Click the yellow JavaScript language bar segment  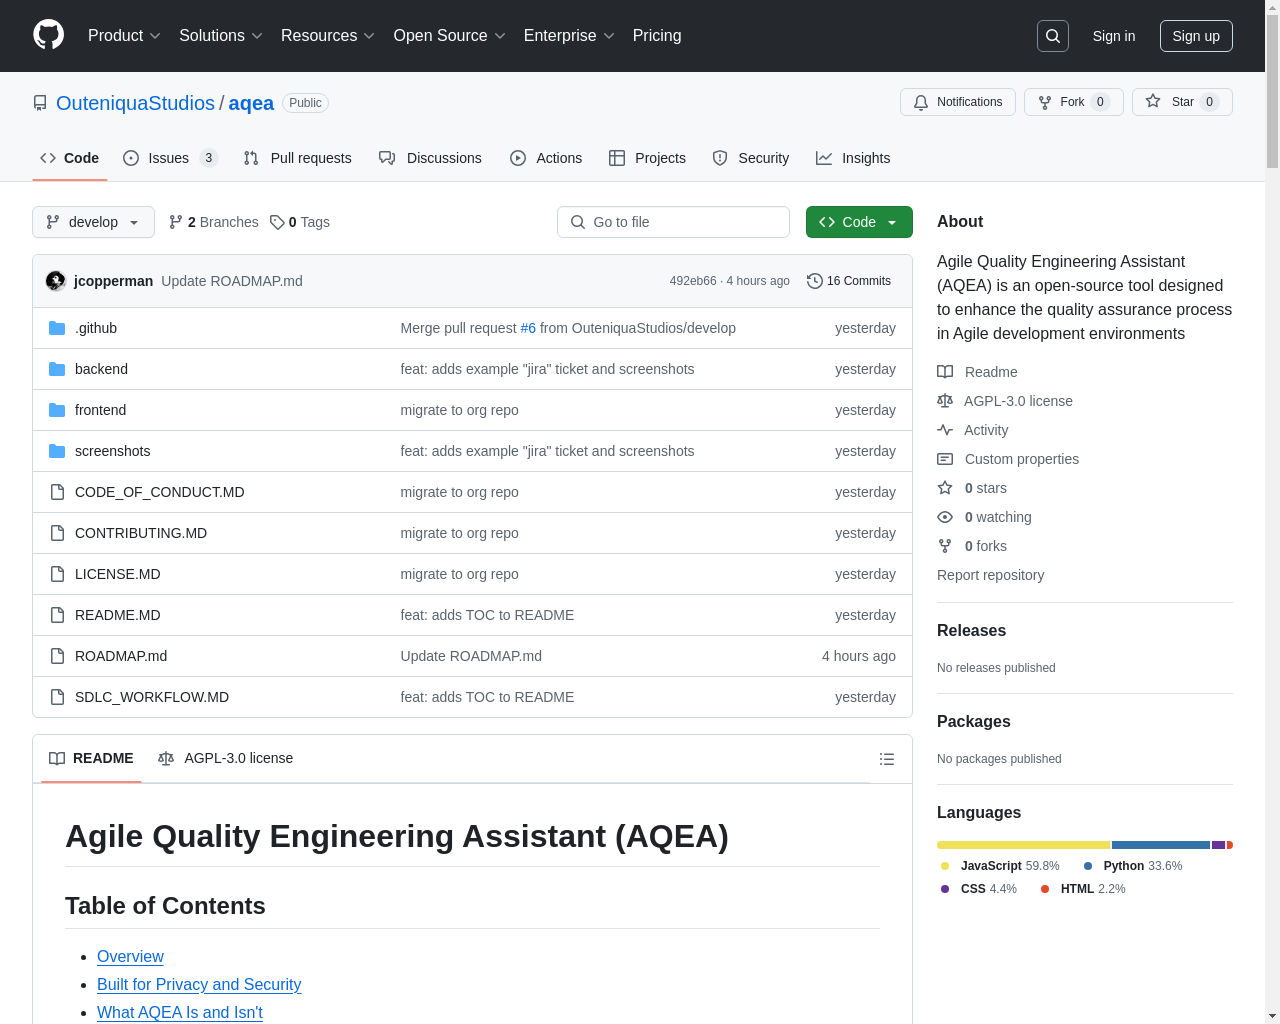[x=1023, y=845]
